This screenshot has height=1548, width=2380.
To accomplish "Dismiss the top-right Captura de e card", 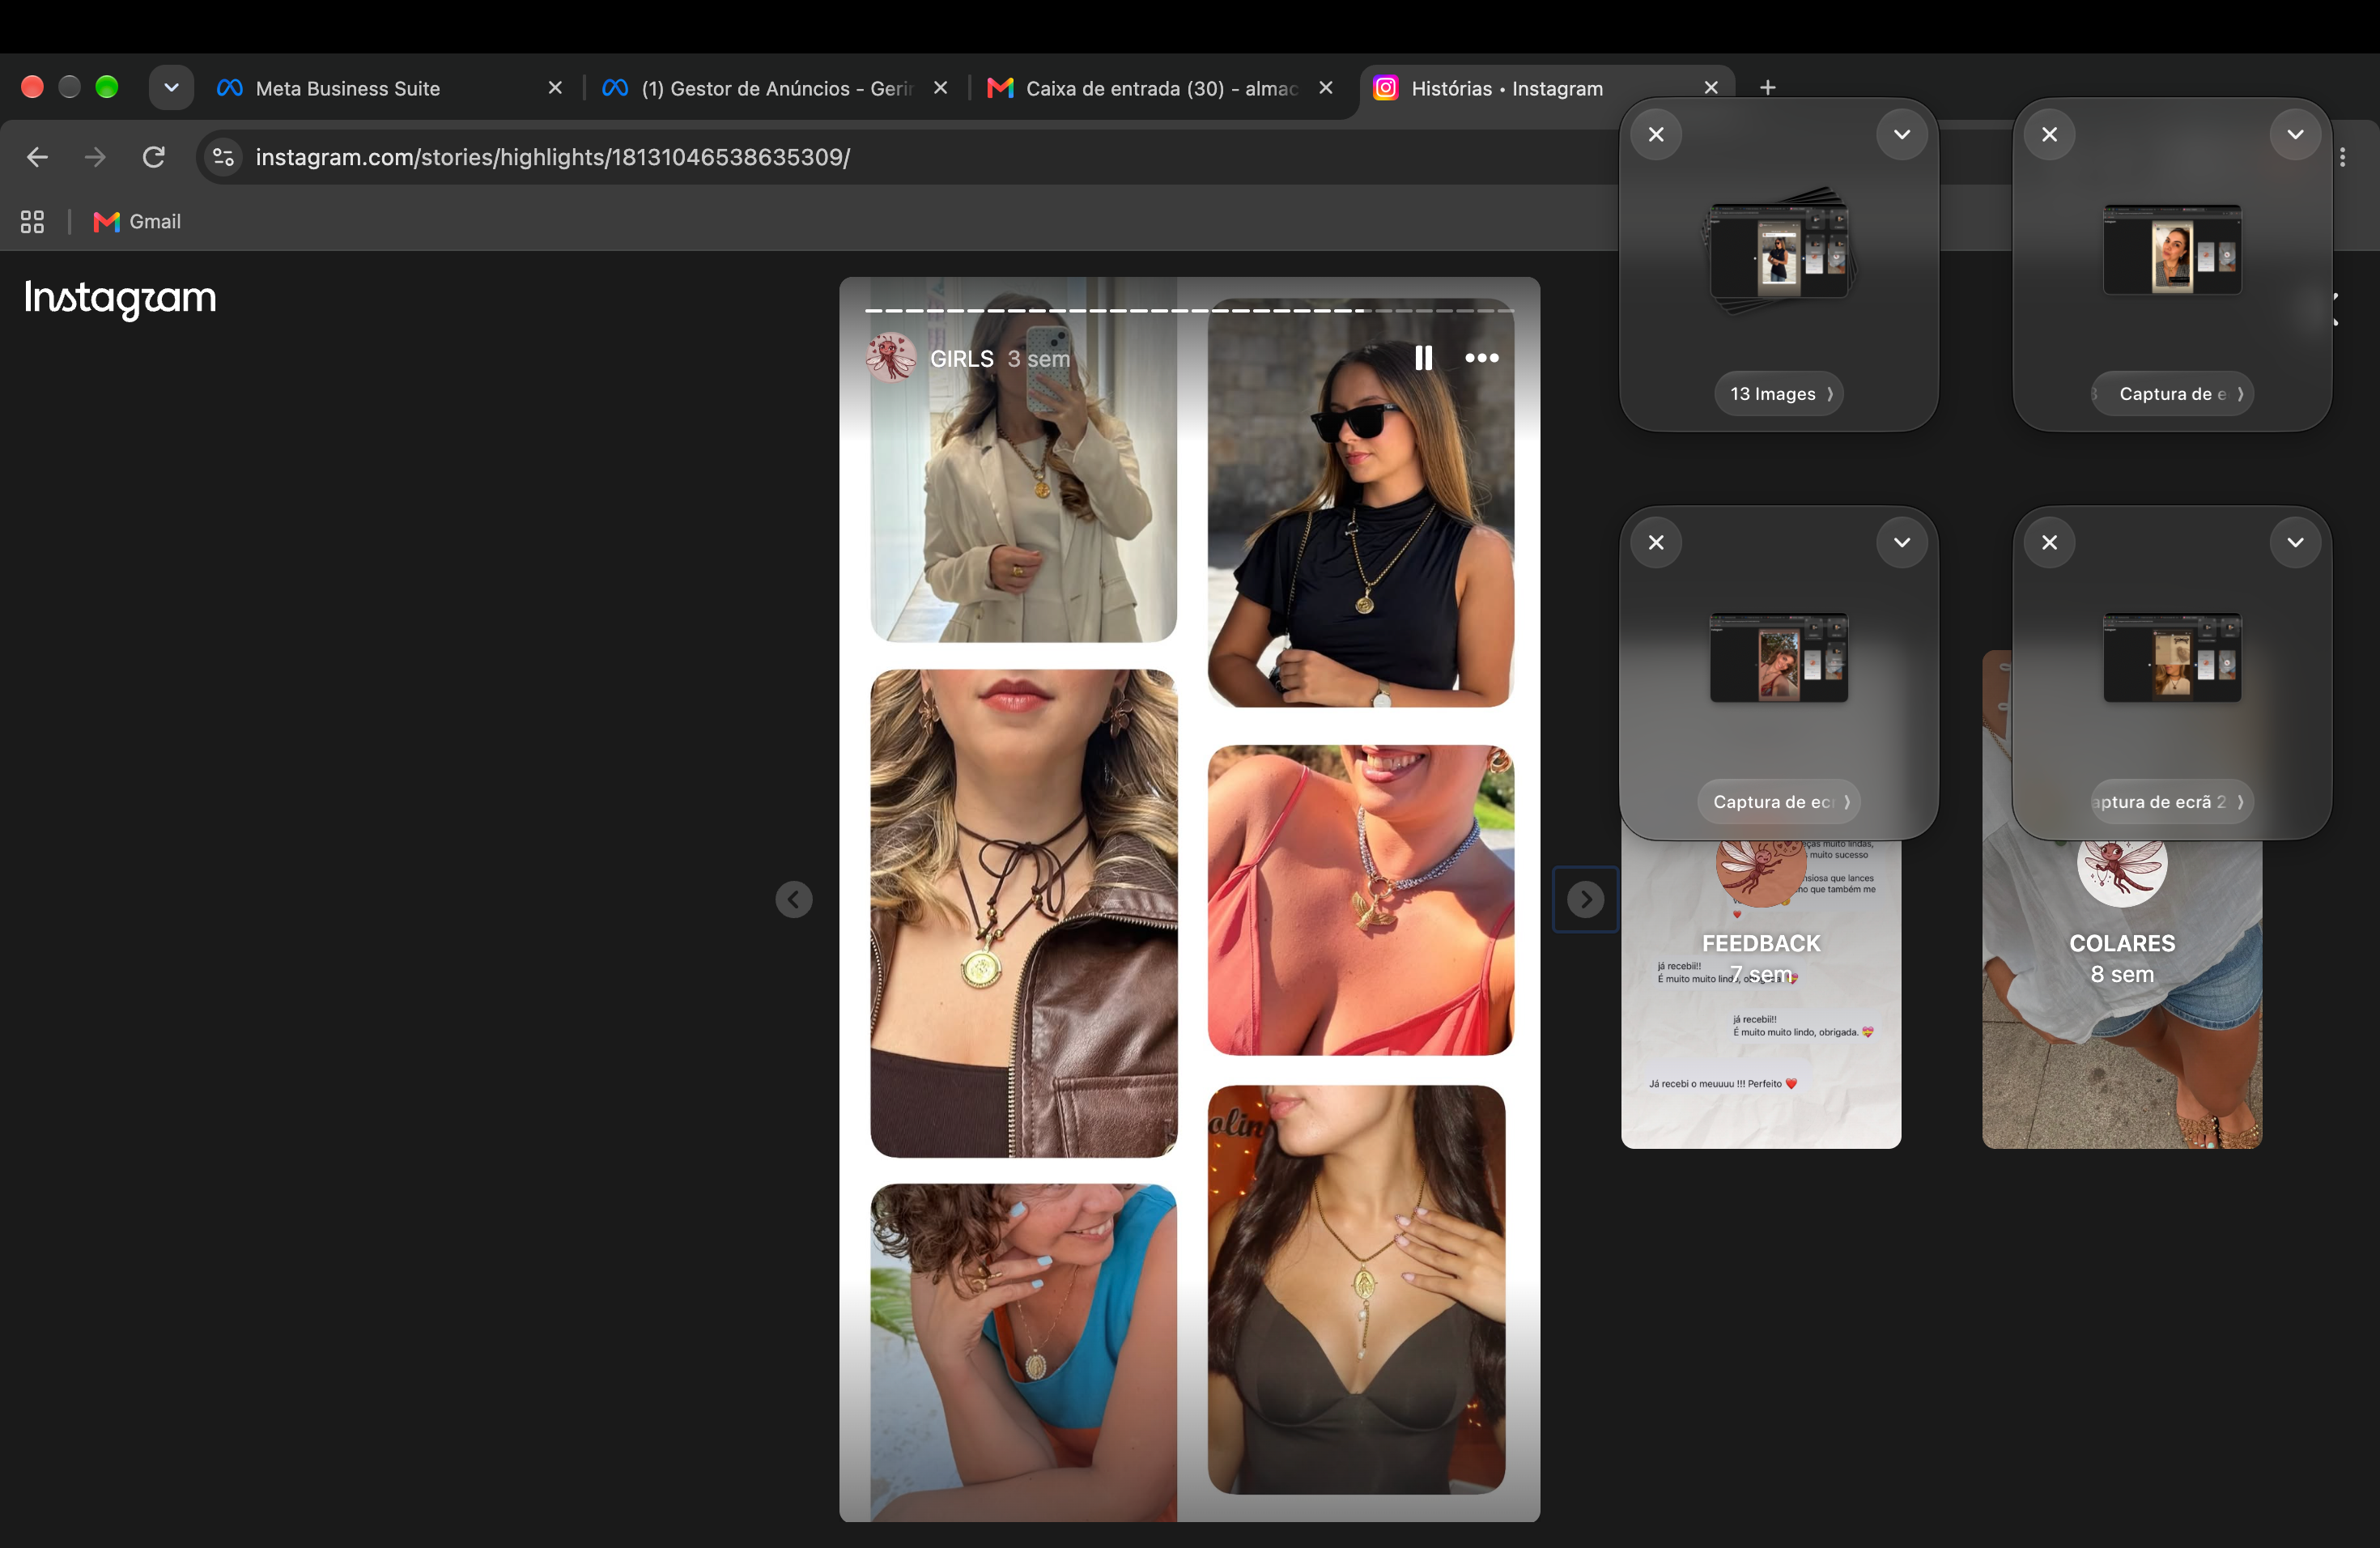I will coord(2049,134).
